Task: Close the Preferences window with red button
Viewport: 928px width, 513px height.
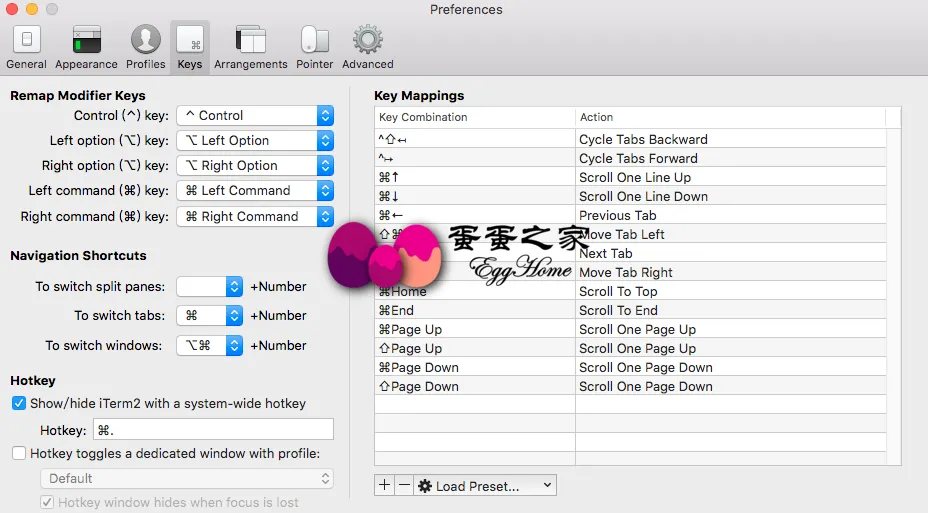Action: [x=12, y=9]
